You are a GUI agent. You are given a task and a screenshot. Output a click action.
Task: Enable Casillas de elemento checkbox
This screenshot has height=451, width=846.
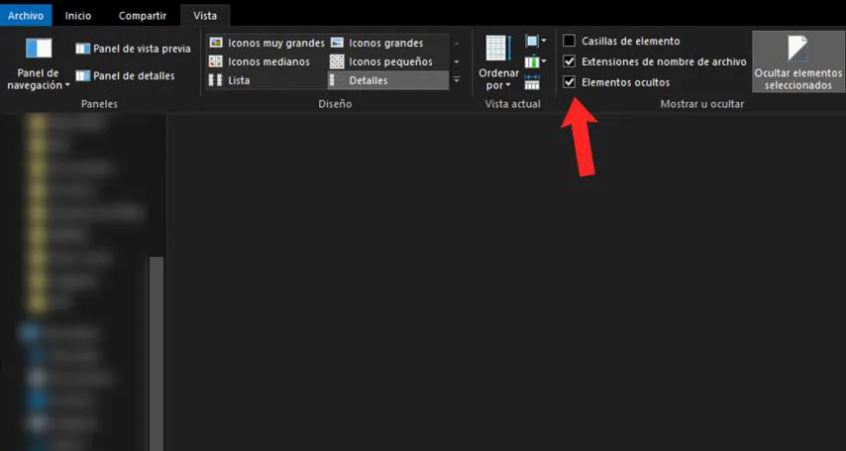[x=569, y=41]
